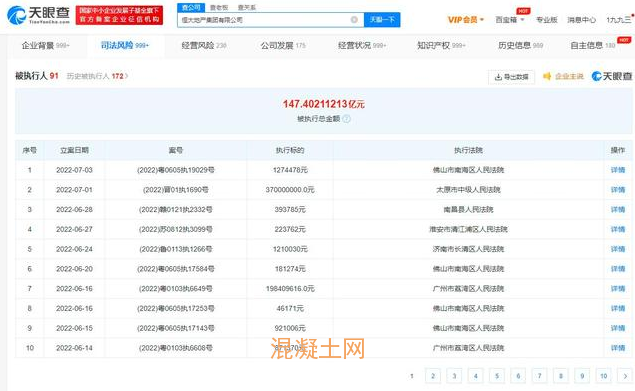Click the Tianyancha logo icon
This screenshot has height=391, width=635.
click(x=17, y=15)
